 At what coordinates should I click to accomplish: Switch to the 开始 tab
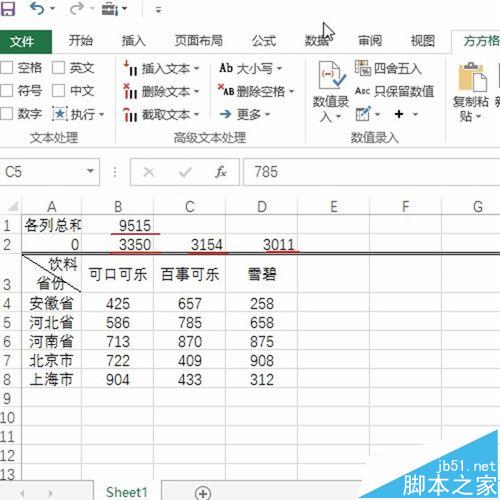click(81, 41)
